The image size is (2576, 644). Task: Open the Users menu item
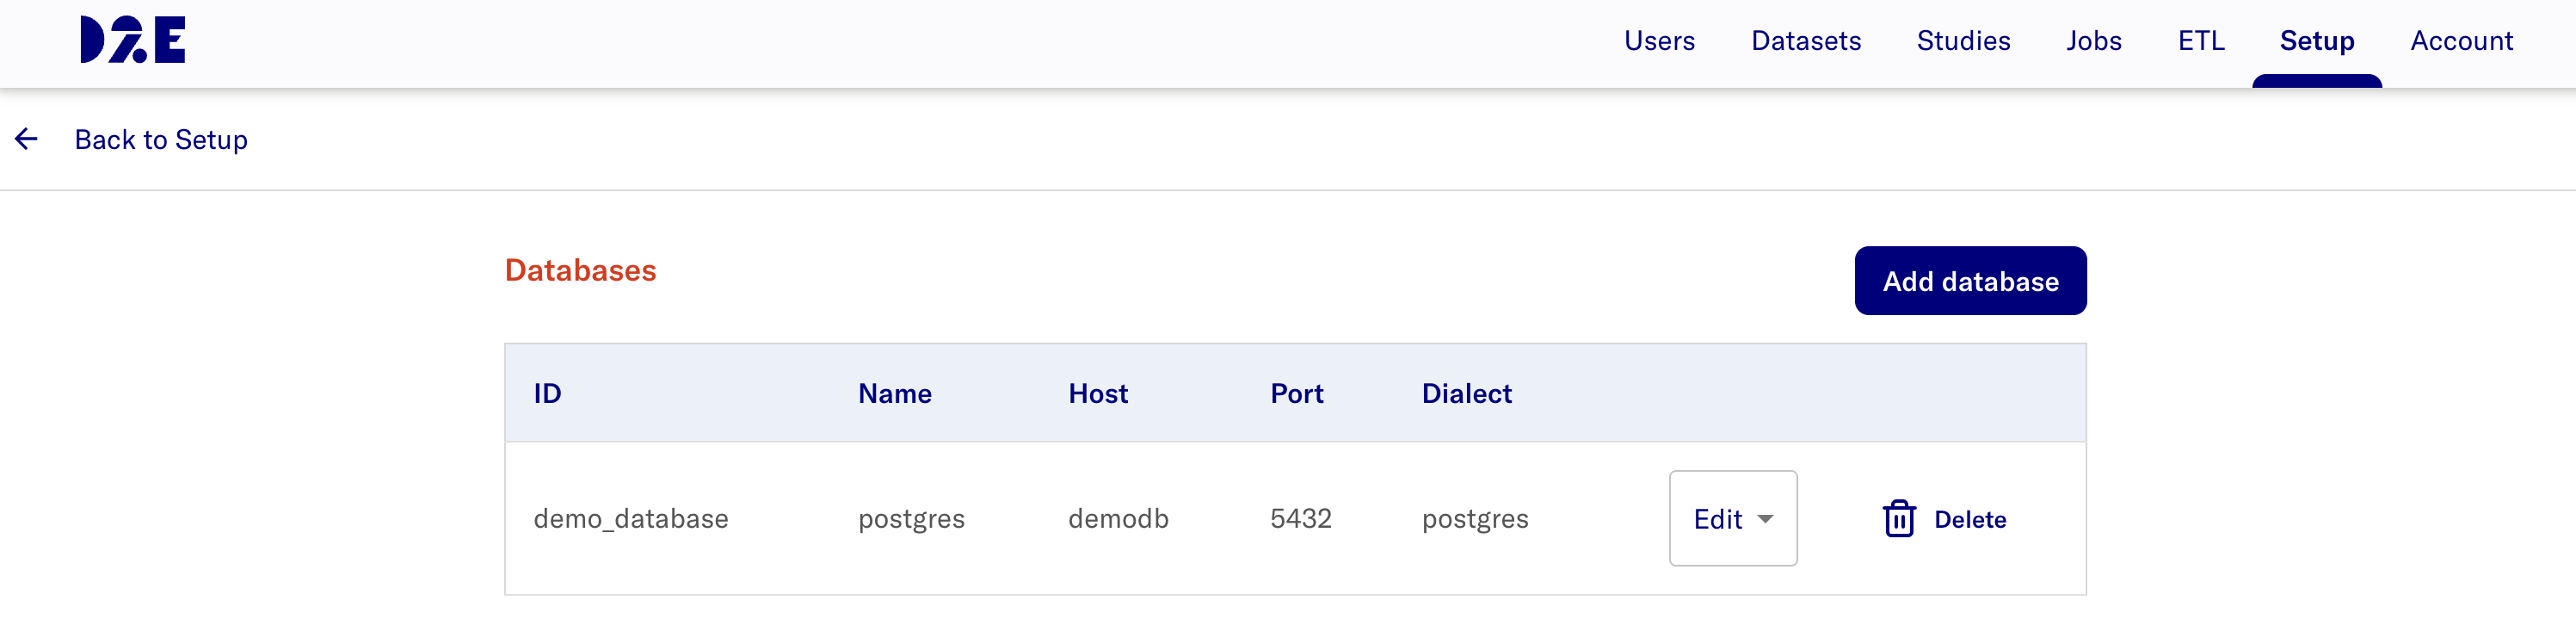pyautogui.click(x=1659, y=41)
